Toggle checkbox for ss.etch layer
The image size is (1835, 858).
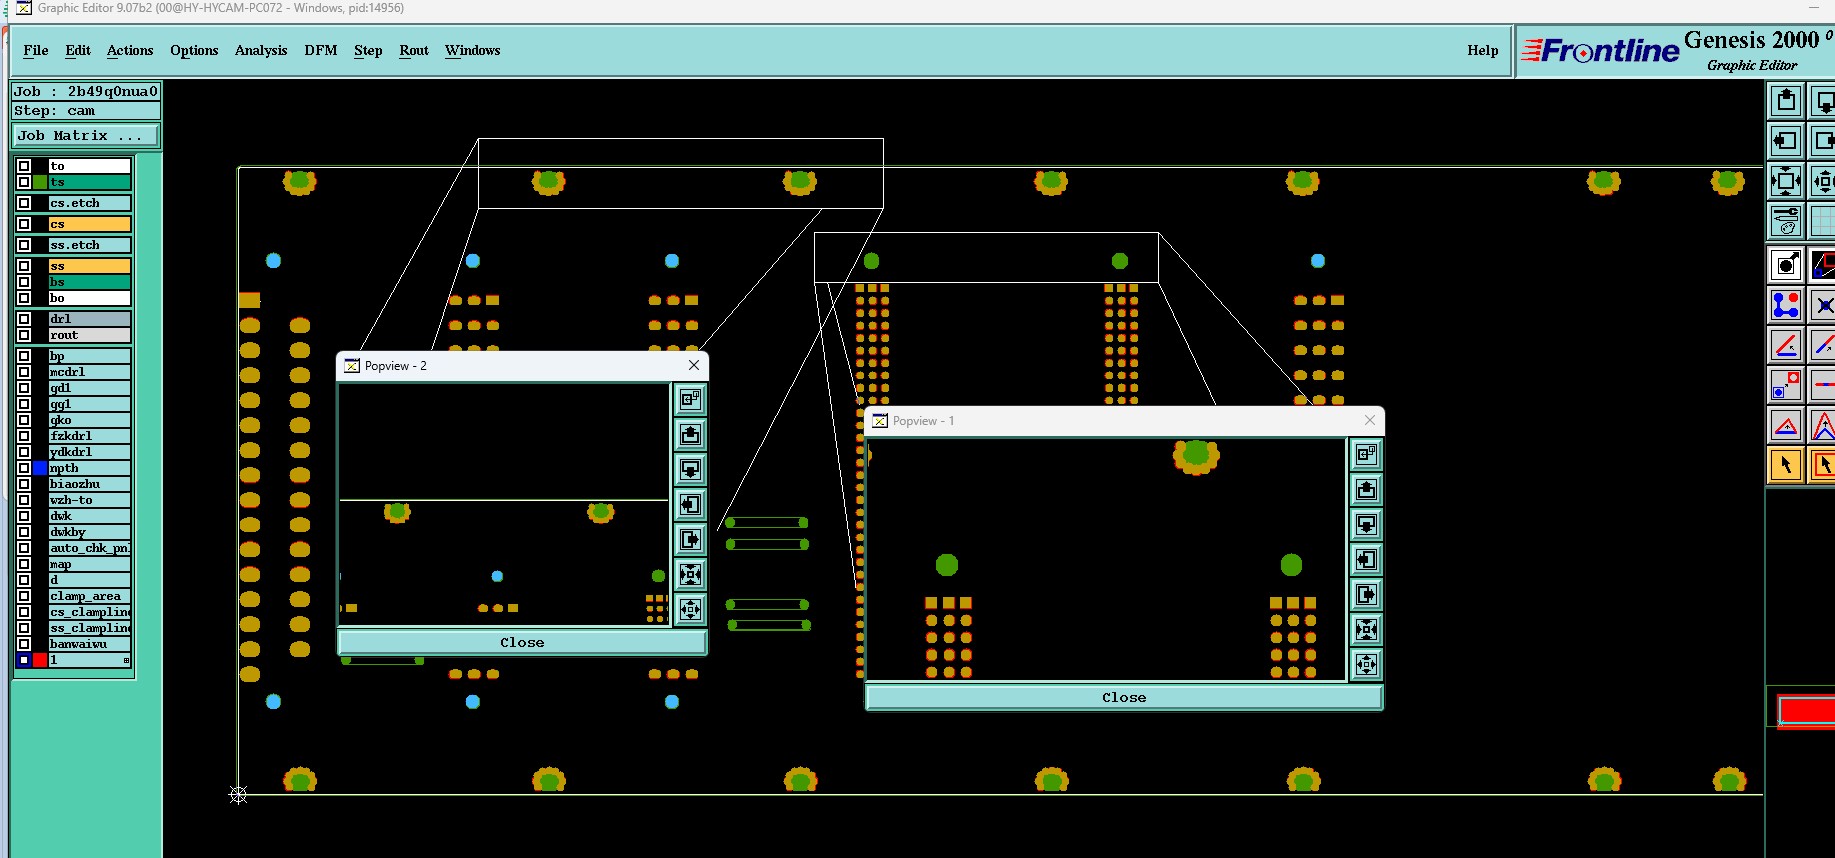[24, 245]
